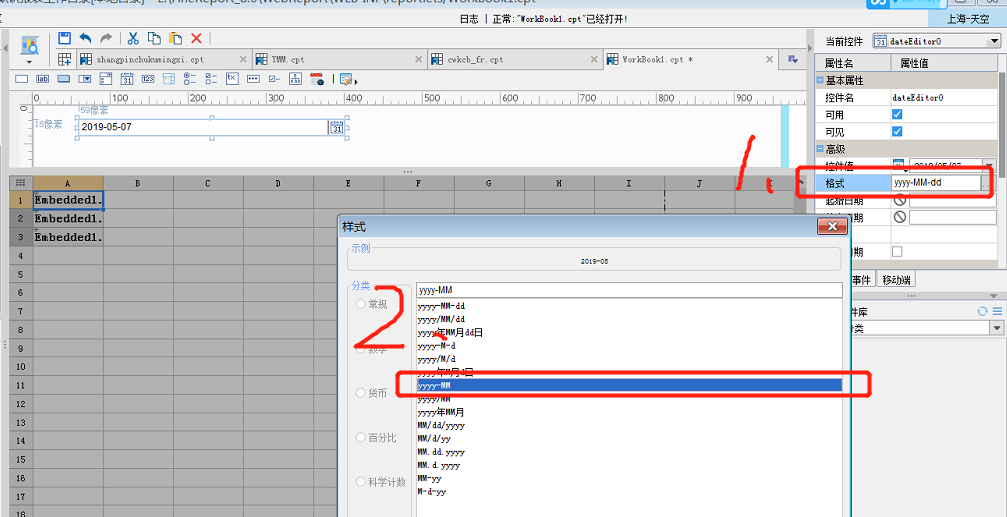Redo the previous action

(x=106, y=39)
